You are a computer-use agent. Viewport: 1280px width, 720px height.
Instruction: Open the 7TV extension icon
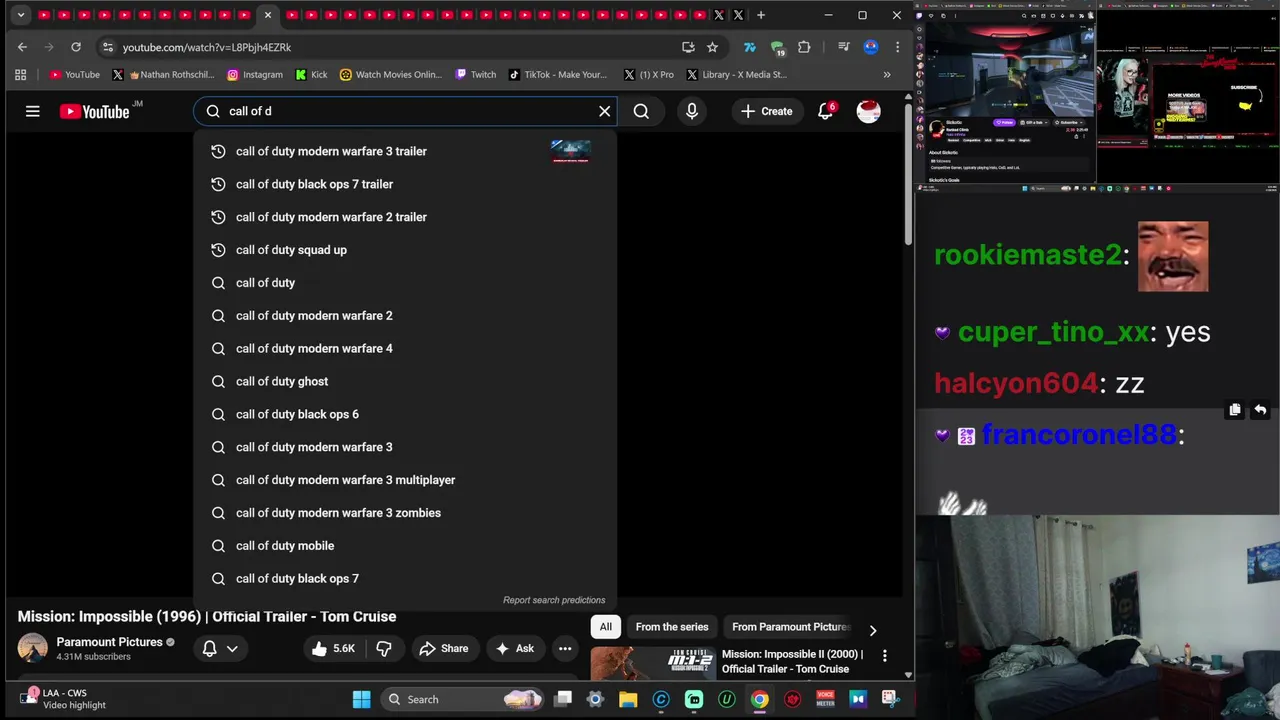(749, 47)
